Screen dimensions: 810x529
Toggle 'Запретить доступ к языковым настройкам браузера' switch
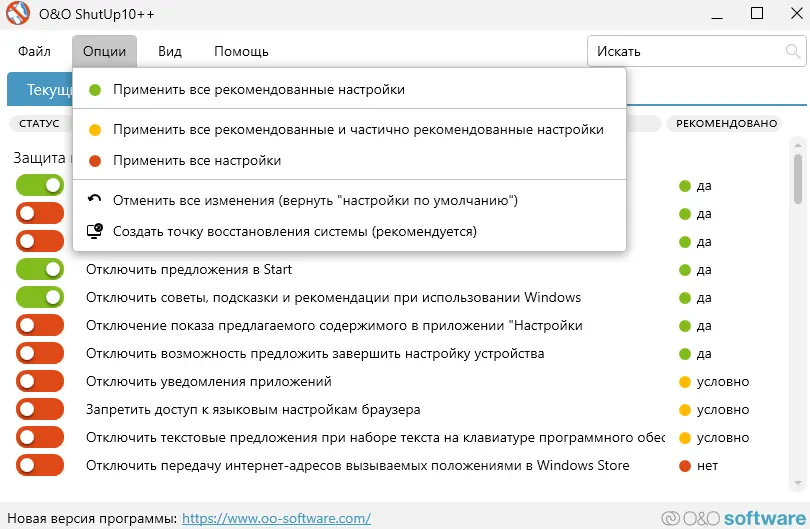tap(40, 409)
